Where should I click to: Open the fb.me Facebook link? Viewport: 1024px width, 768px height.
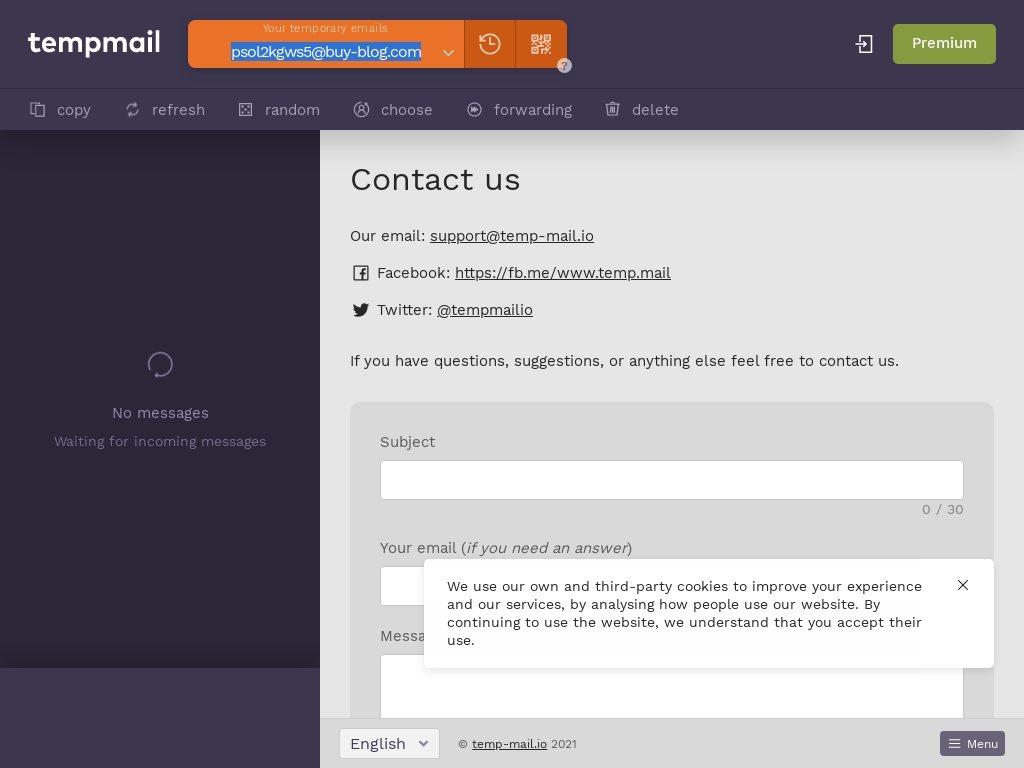tap(563, 273)
